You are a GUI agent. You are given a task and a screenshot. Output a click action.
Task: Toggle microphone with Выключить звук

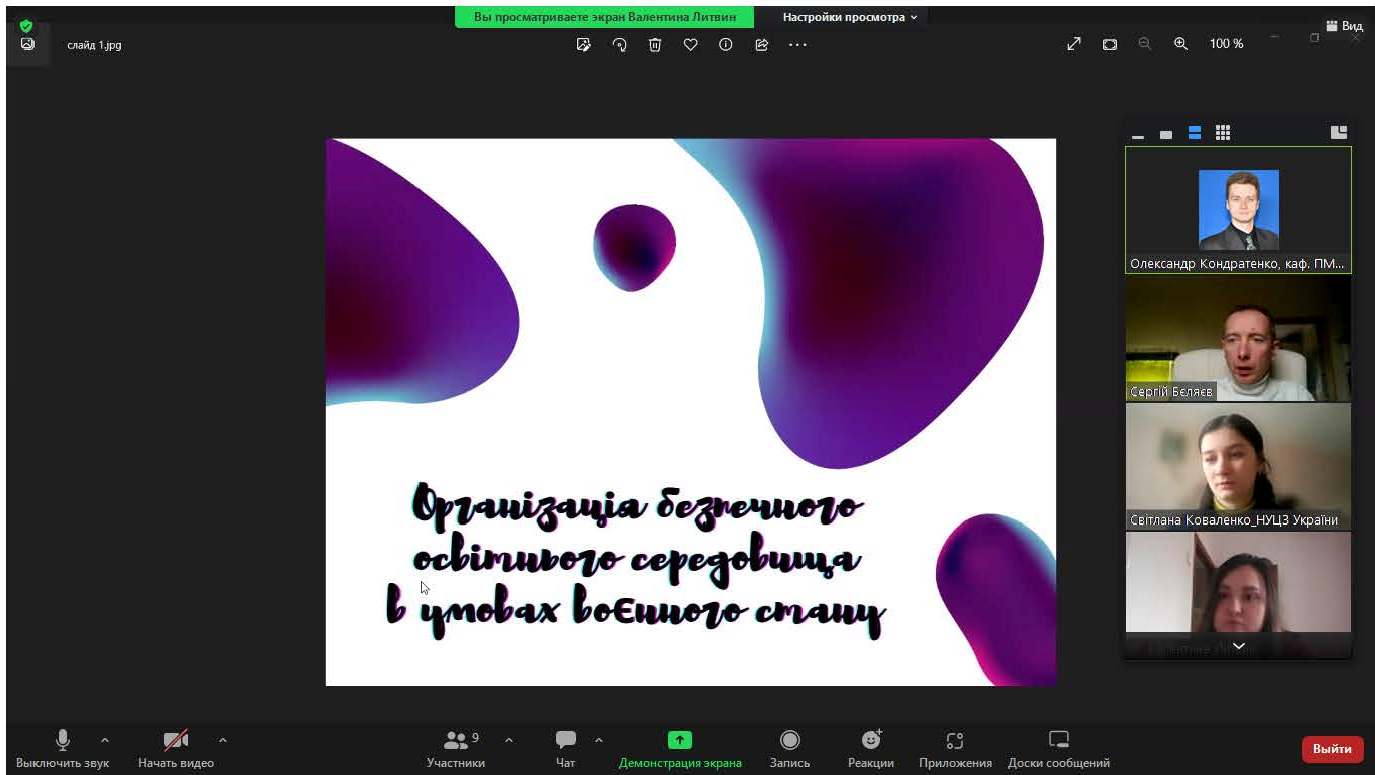[62, 748]
